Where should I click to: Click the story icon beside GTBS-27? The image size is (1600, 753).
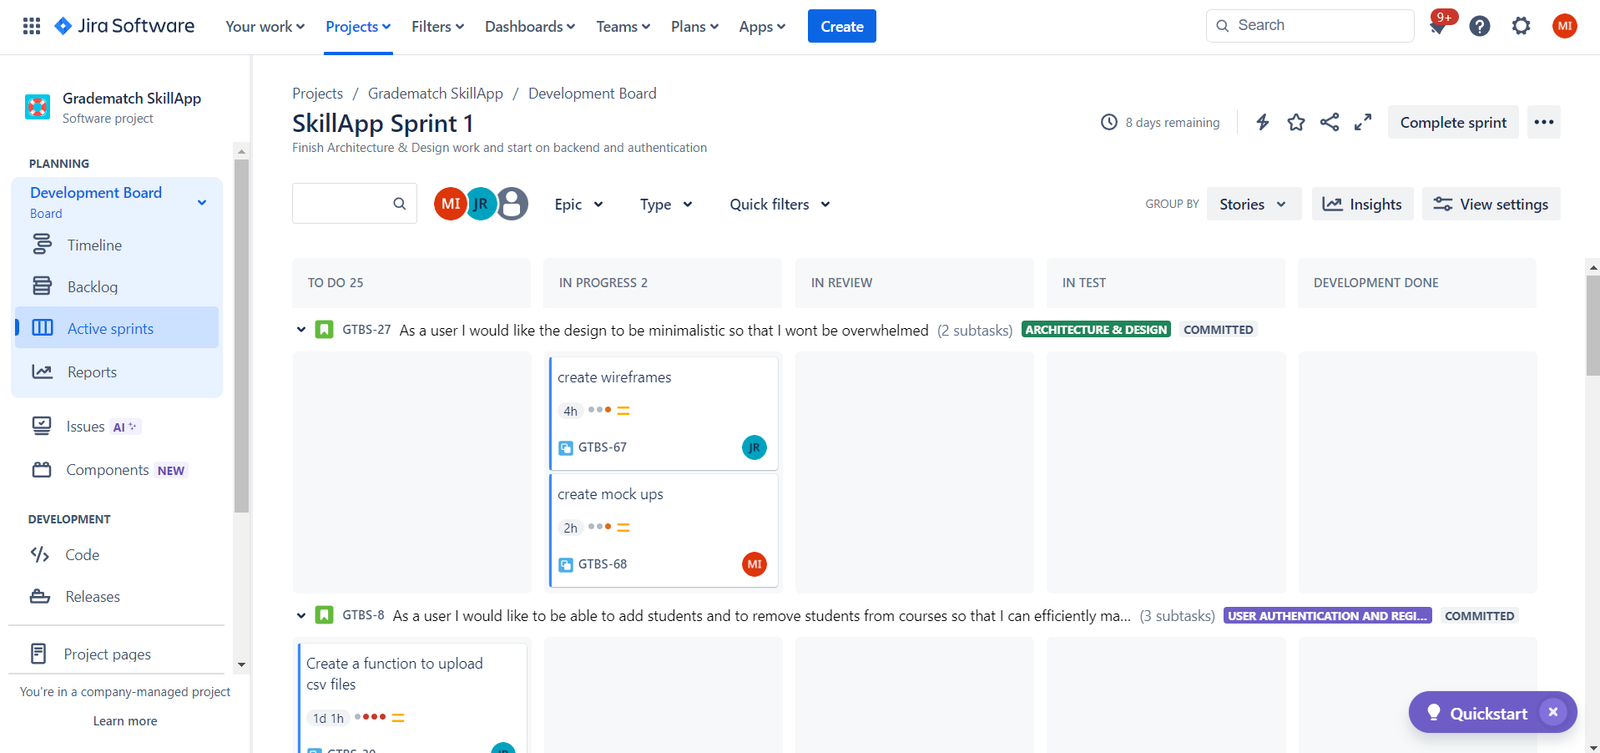click(x=324, y=329)
